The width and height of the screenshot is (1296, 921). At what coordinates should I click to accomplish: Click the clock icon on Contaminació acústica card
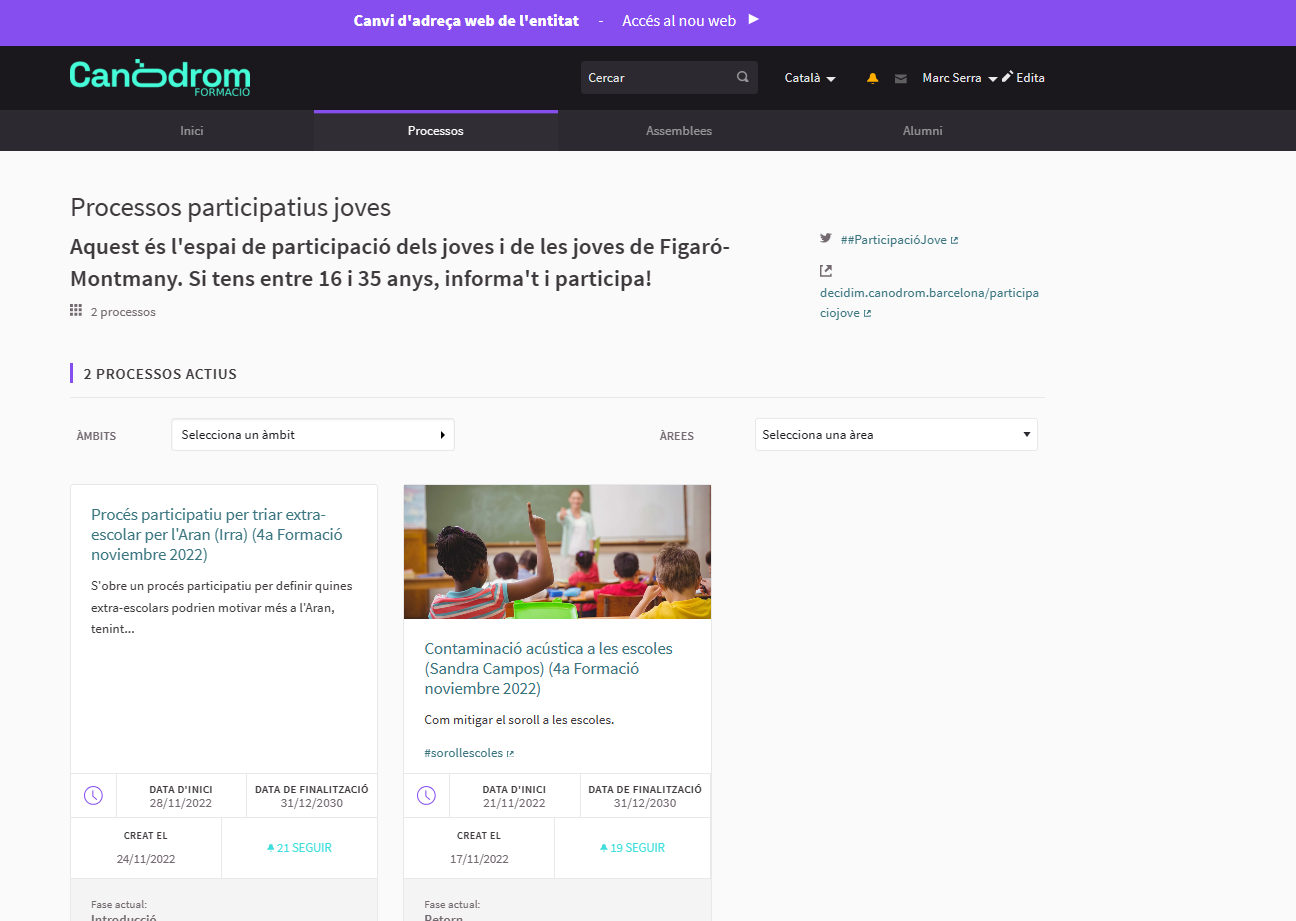click(x=426, y=795)
